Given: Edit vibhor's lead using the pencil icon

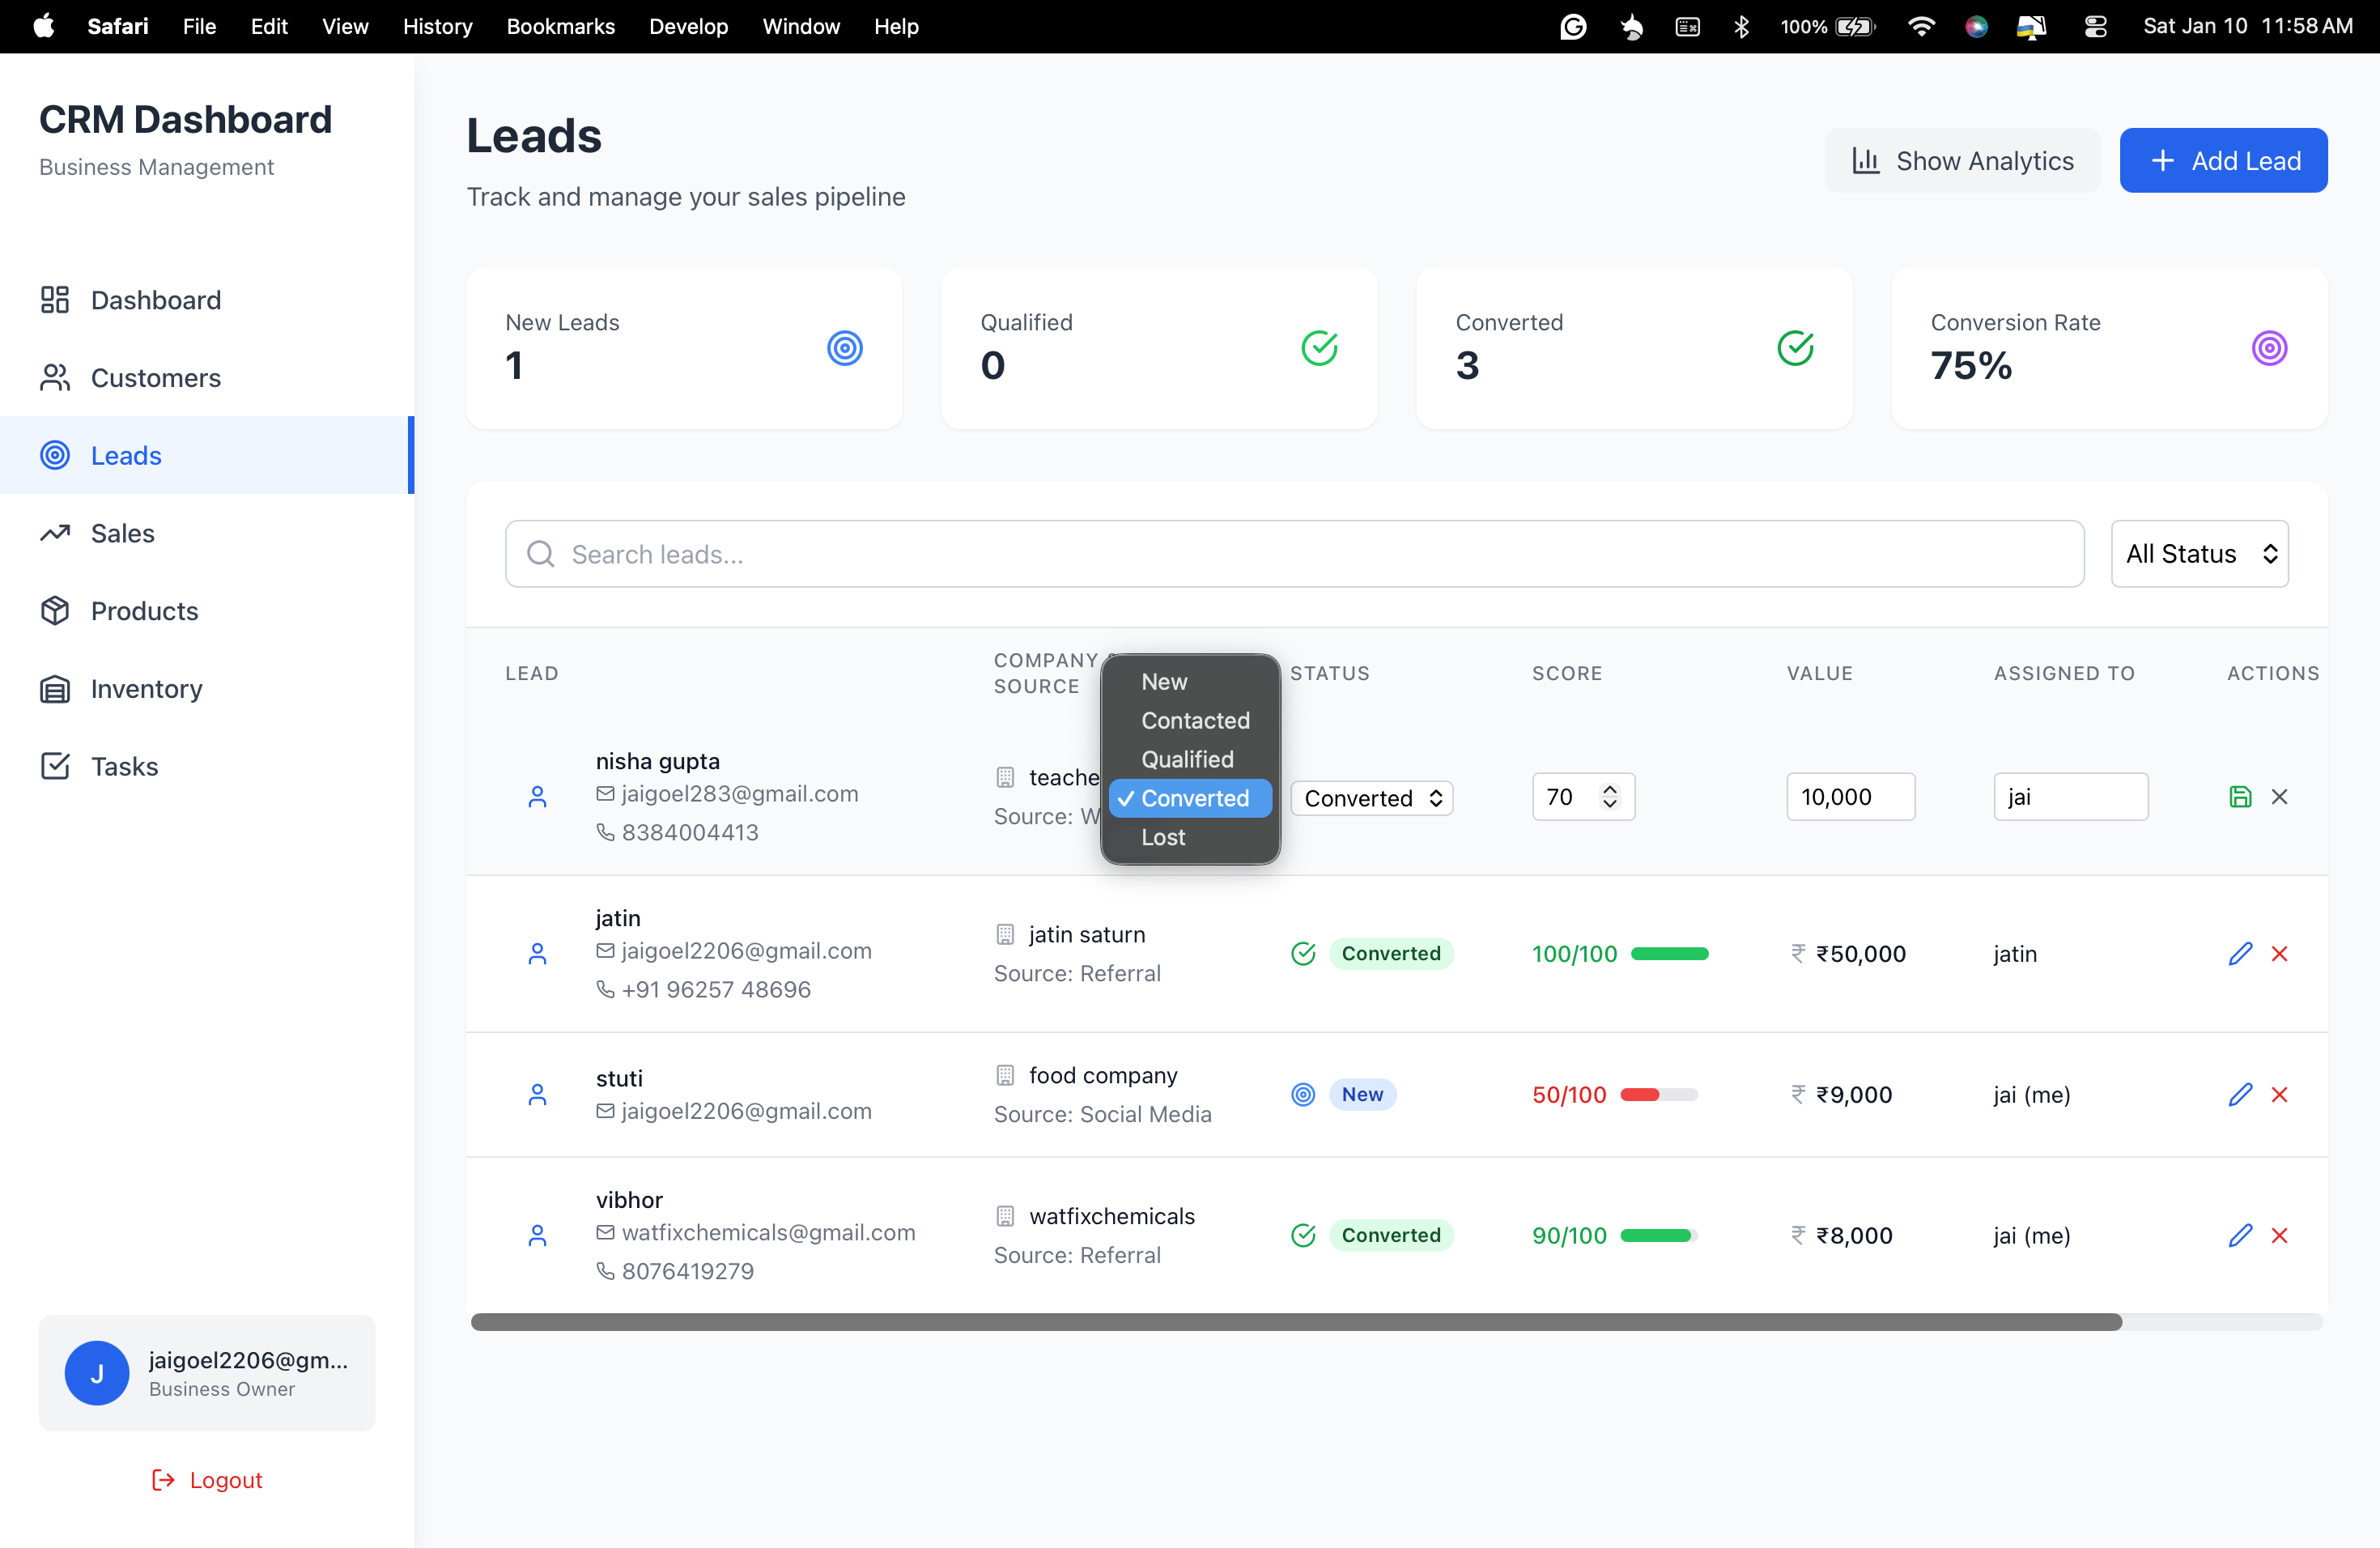Looking at the screenshot, I should (2240, 1235).
